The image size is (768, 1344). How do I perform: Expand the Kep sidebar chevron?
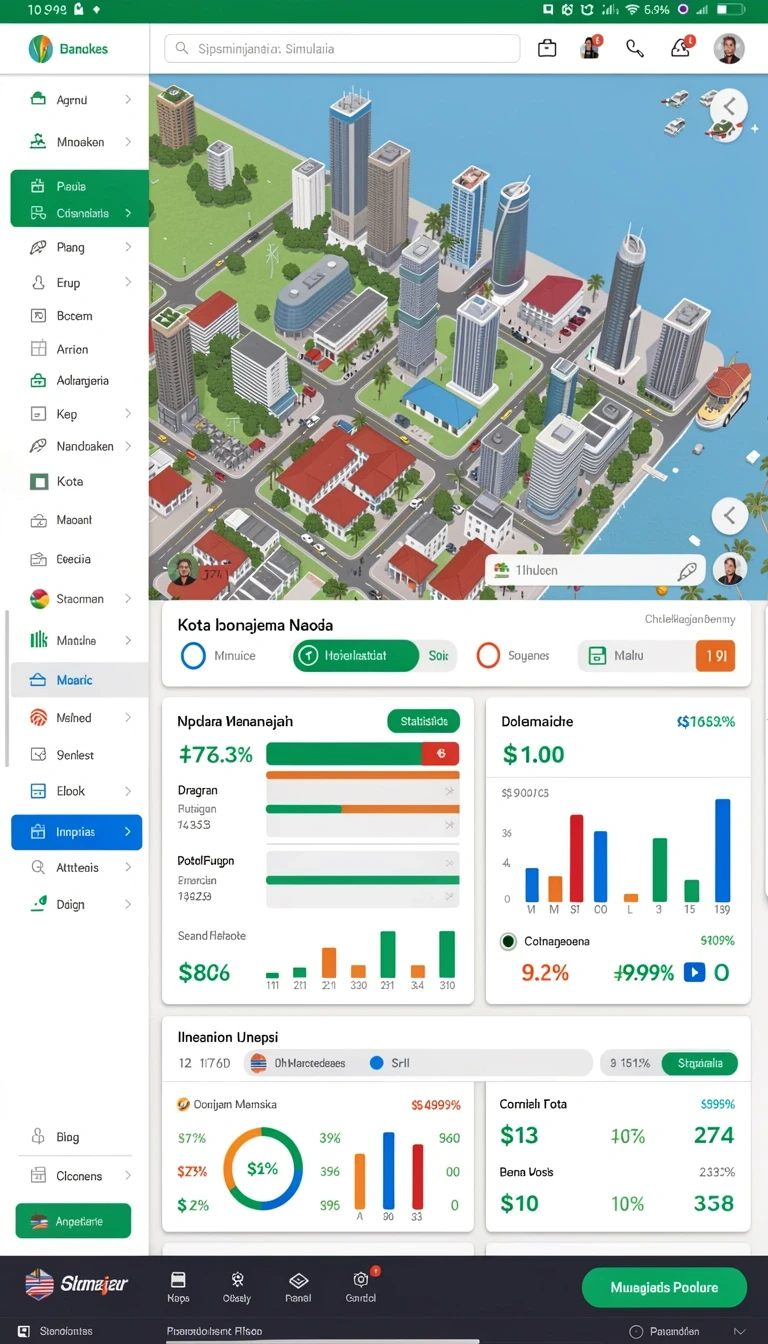click(128, 414)
